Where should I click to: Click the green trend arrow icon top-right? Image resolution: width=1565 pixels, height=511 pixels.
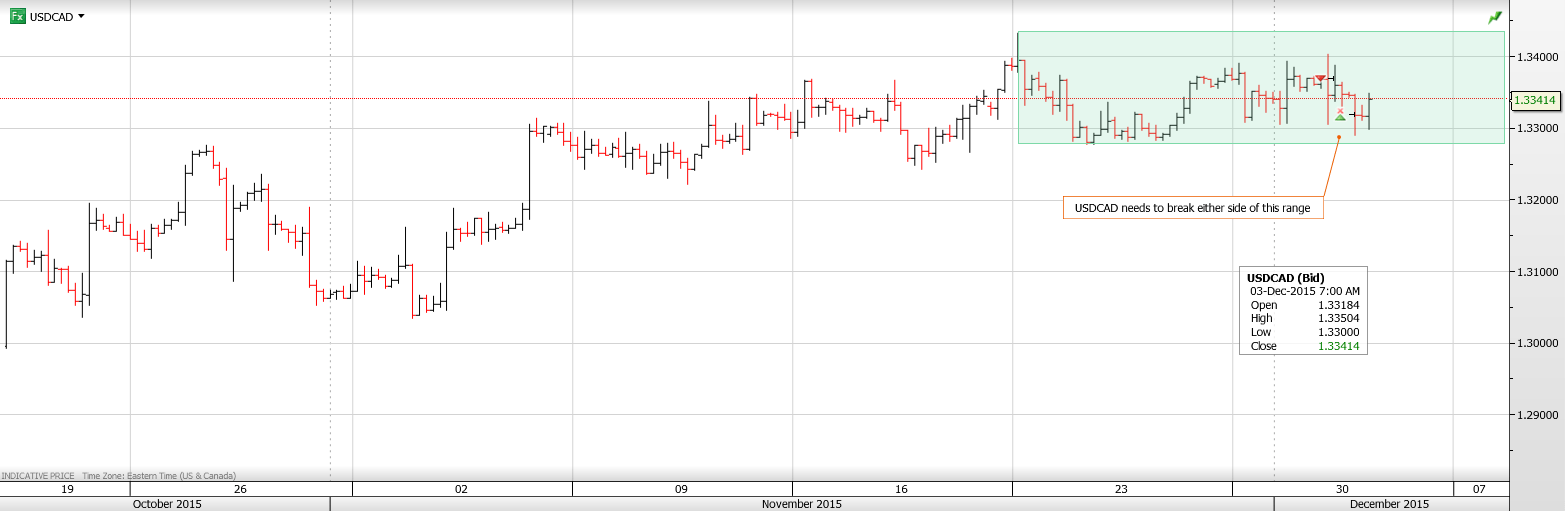tap(1495, 17)
